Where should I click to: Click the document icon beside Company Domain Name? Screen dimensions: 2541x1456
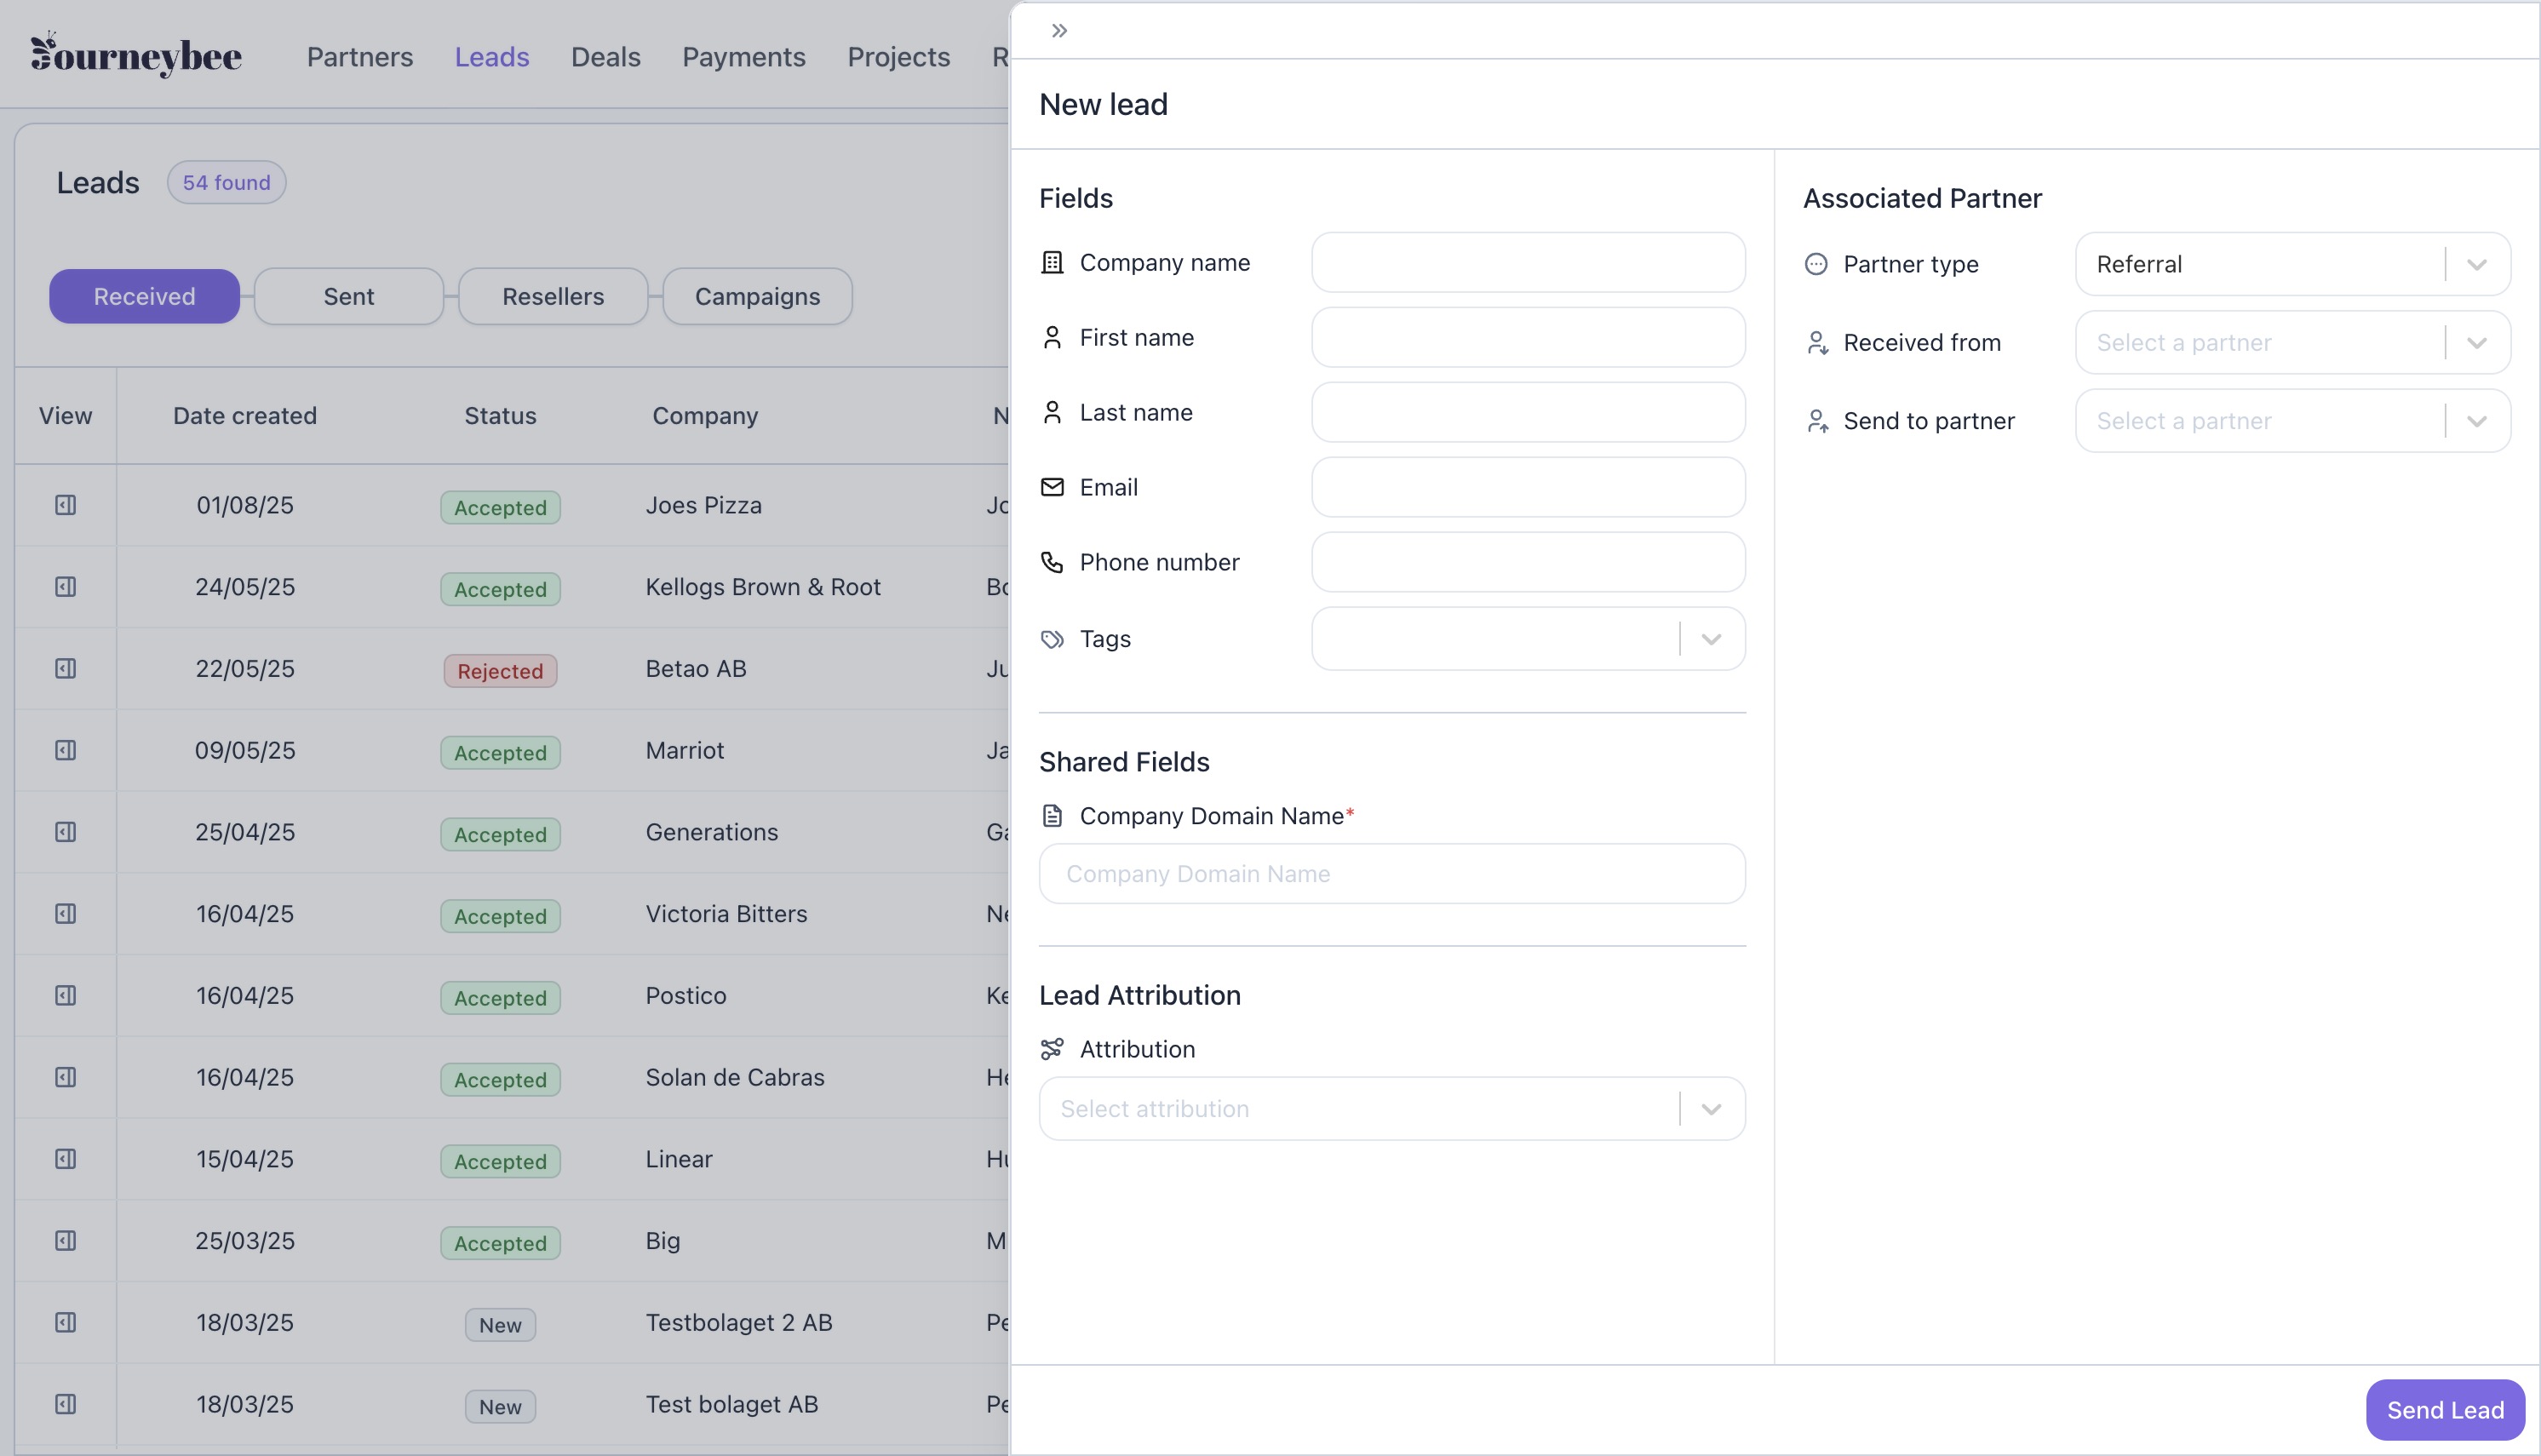pyautogui.click(x=1052, y=816)
